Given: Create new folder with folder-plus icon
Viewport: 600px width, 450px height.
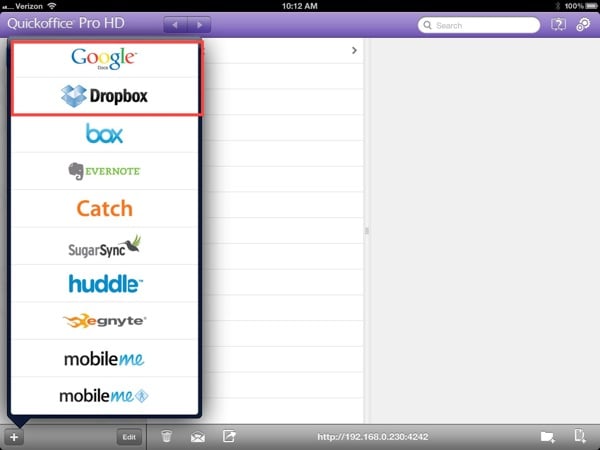Looking at the screenshot, I should (548, 437).
